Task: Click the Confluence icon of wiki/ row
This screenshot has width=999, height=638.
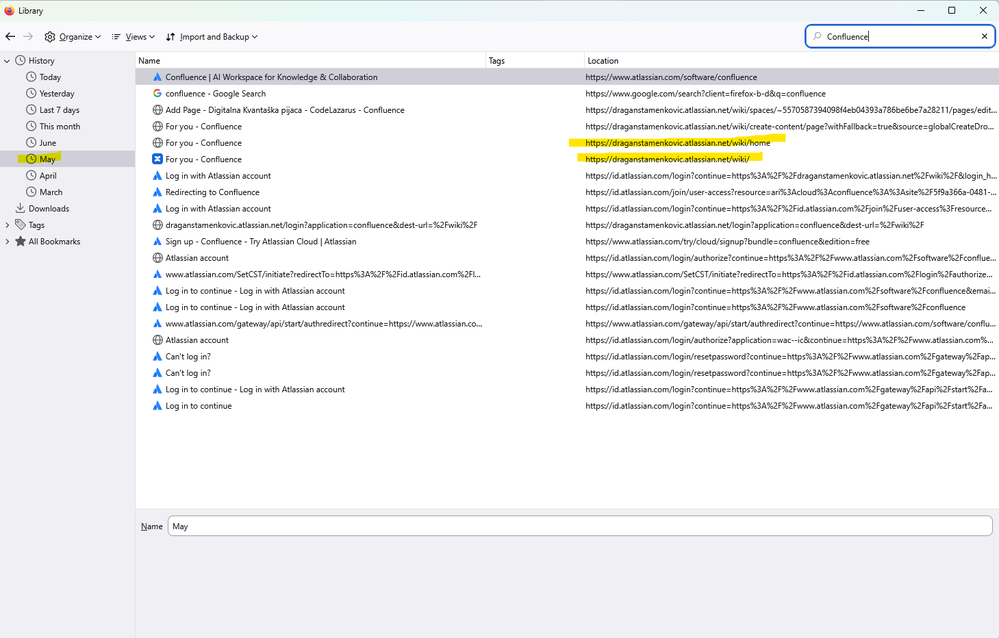Action: [x=157, y=159]
